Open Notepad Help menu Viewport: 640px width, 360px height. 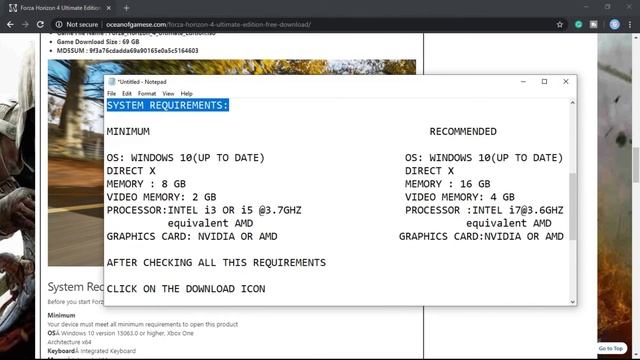(x=187, y=93)
